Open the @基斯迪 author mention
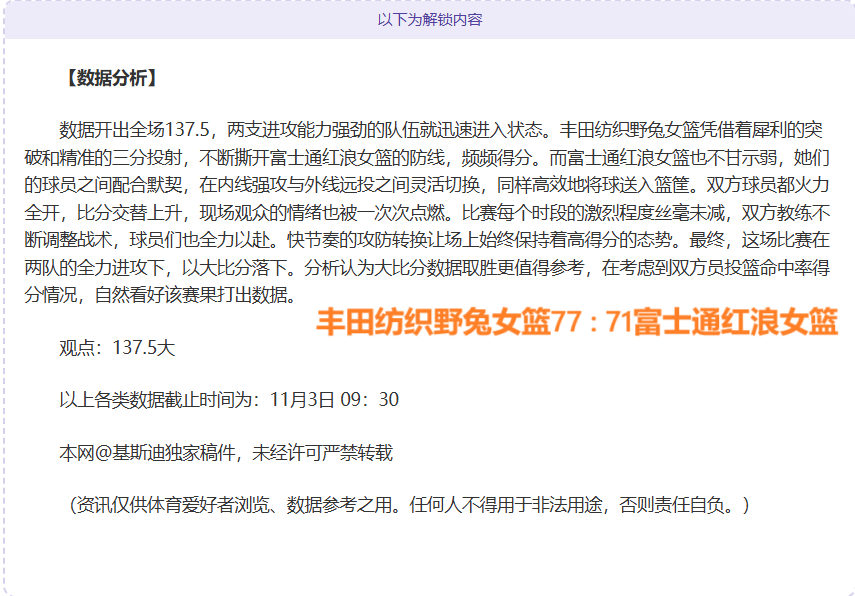The height and width of the screenshot is (596, 855). [x=123, y=453]
